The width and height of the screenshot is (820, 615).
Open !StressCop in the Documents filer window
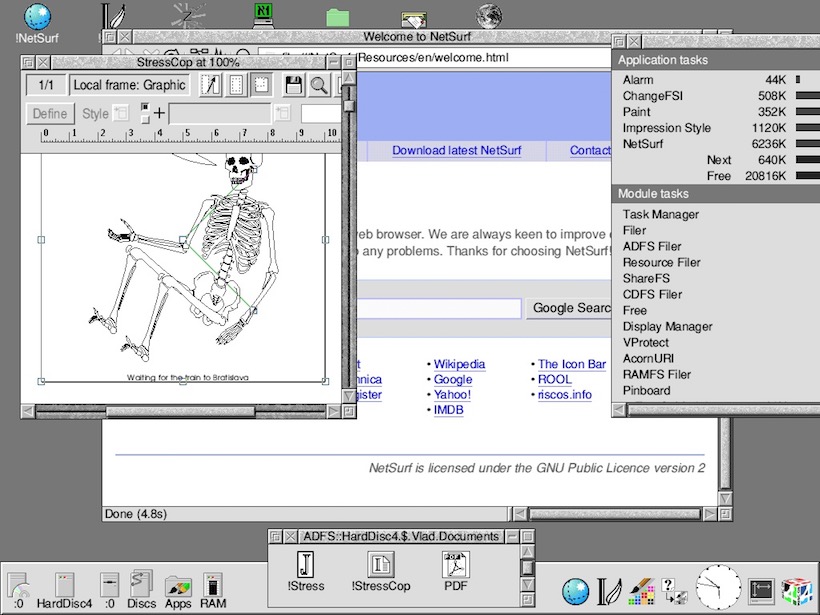[x=381, y=571]
